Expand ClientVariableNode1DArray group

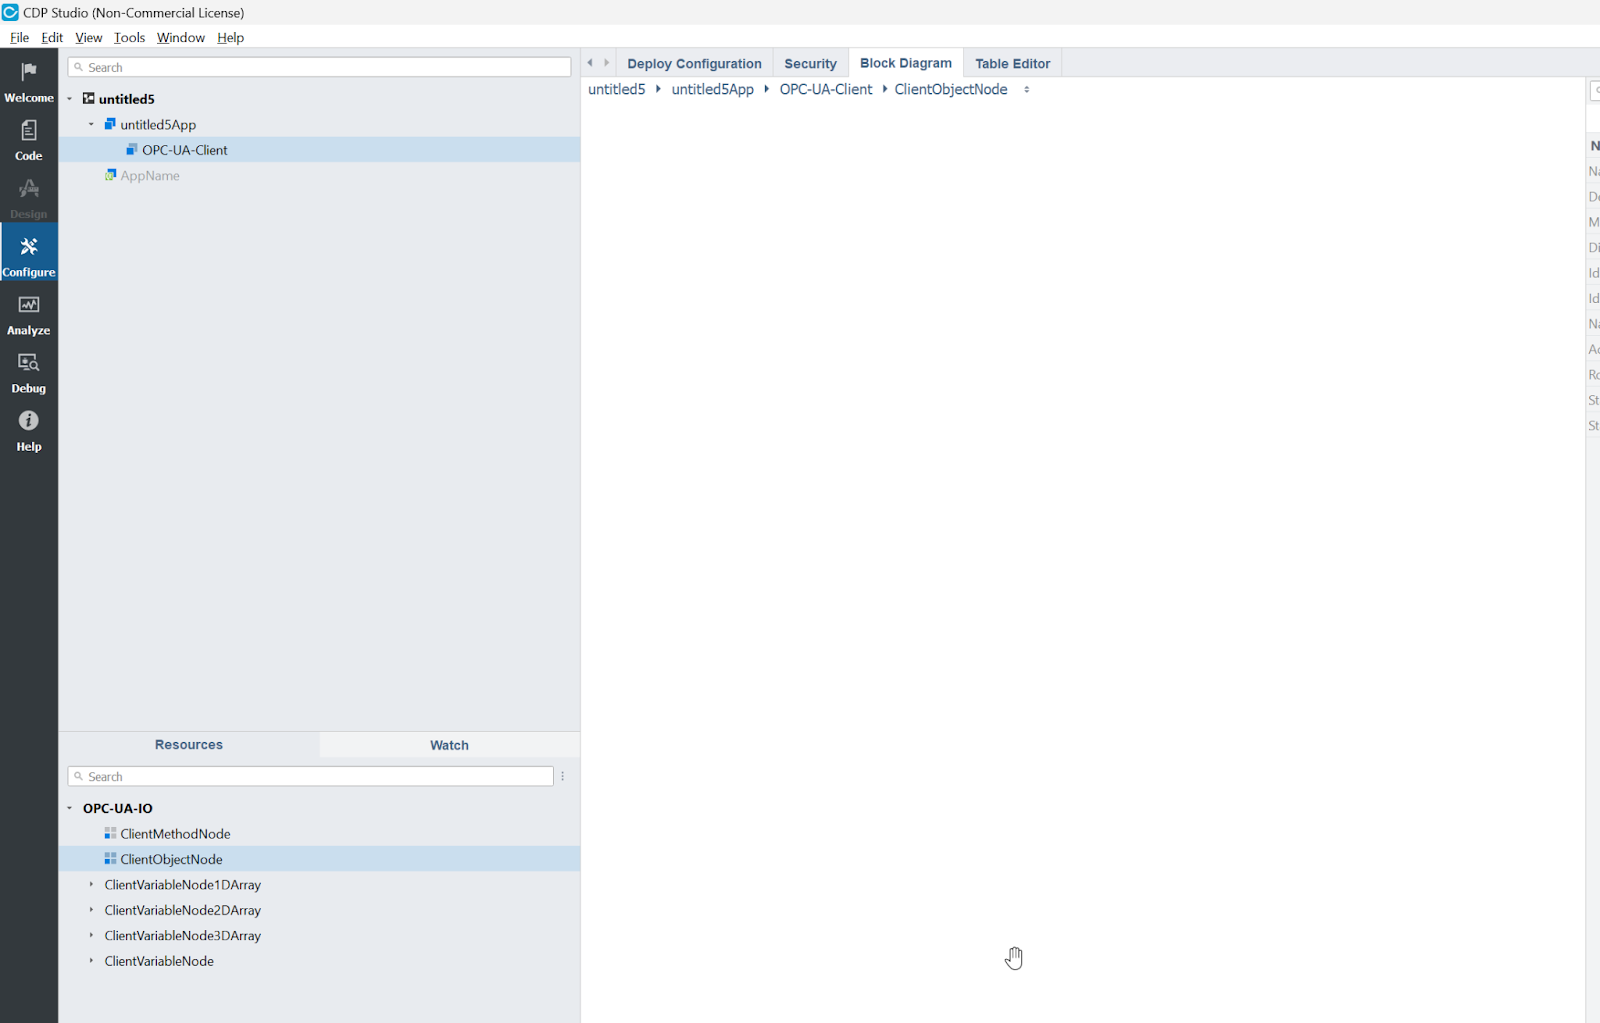[91, 884]
